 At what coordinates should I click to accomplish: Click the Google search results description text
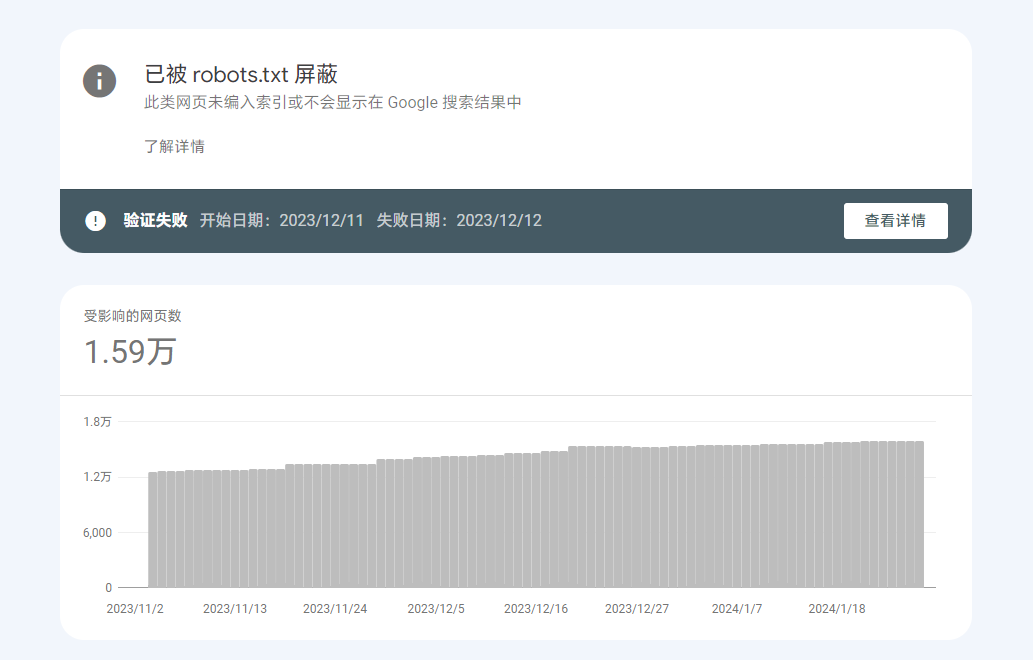tap(333, 102)
